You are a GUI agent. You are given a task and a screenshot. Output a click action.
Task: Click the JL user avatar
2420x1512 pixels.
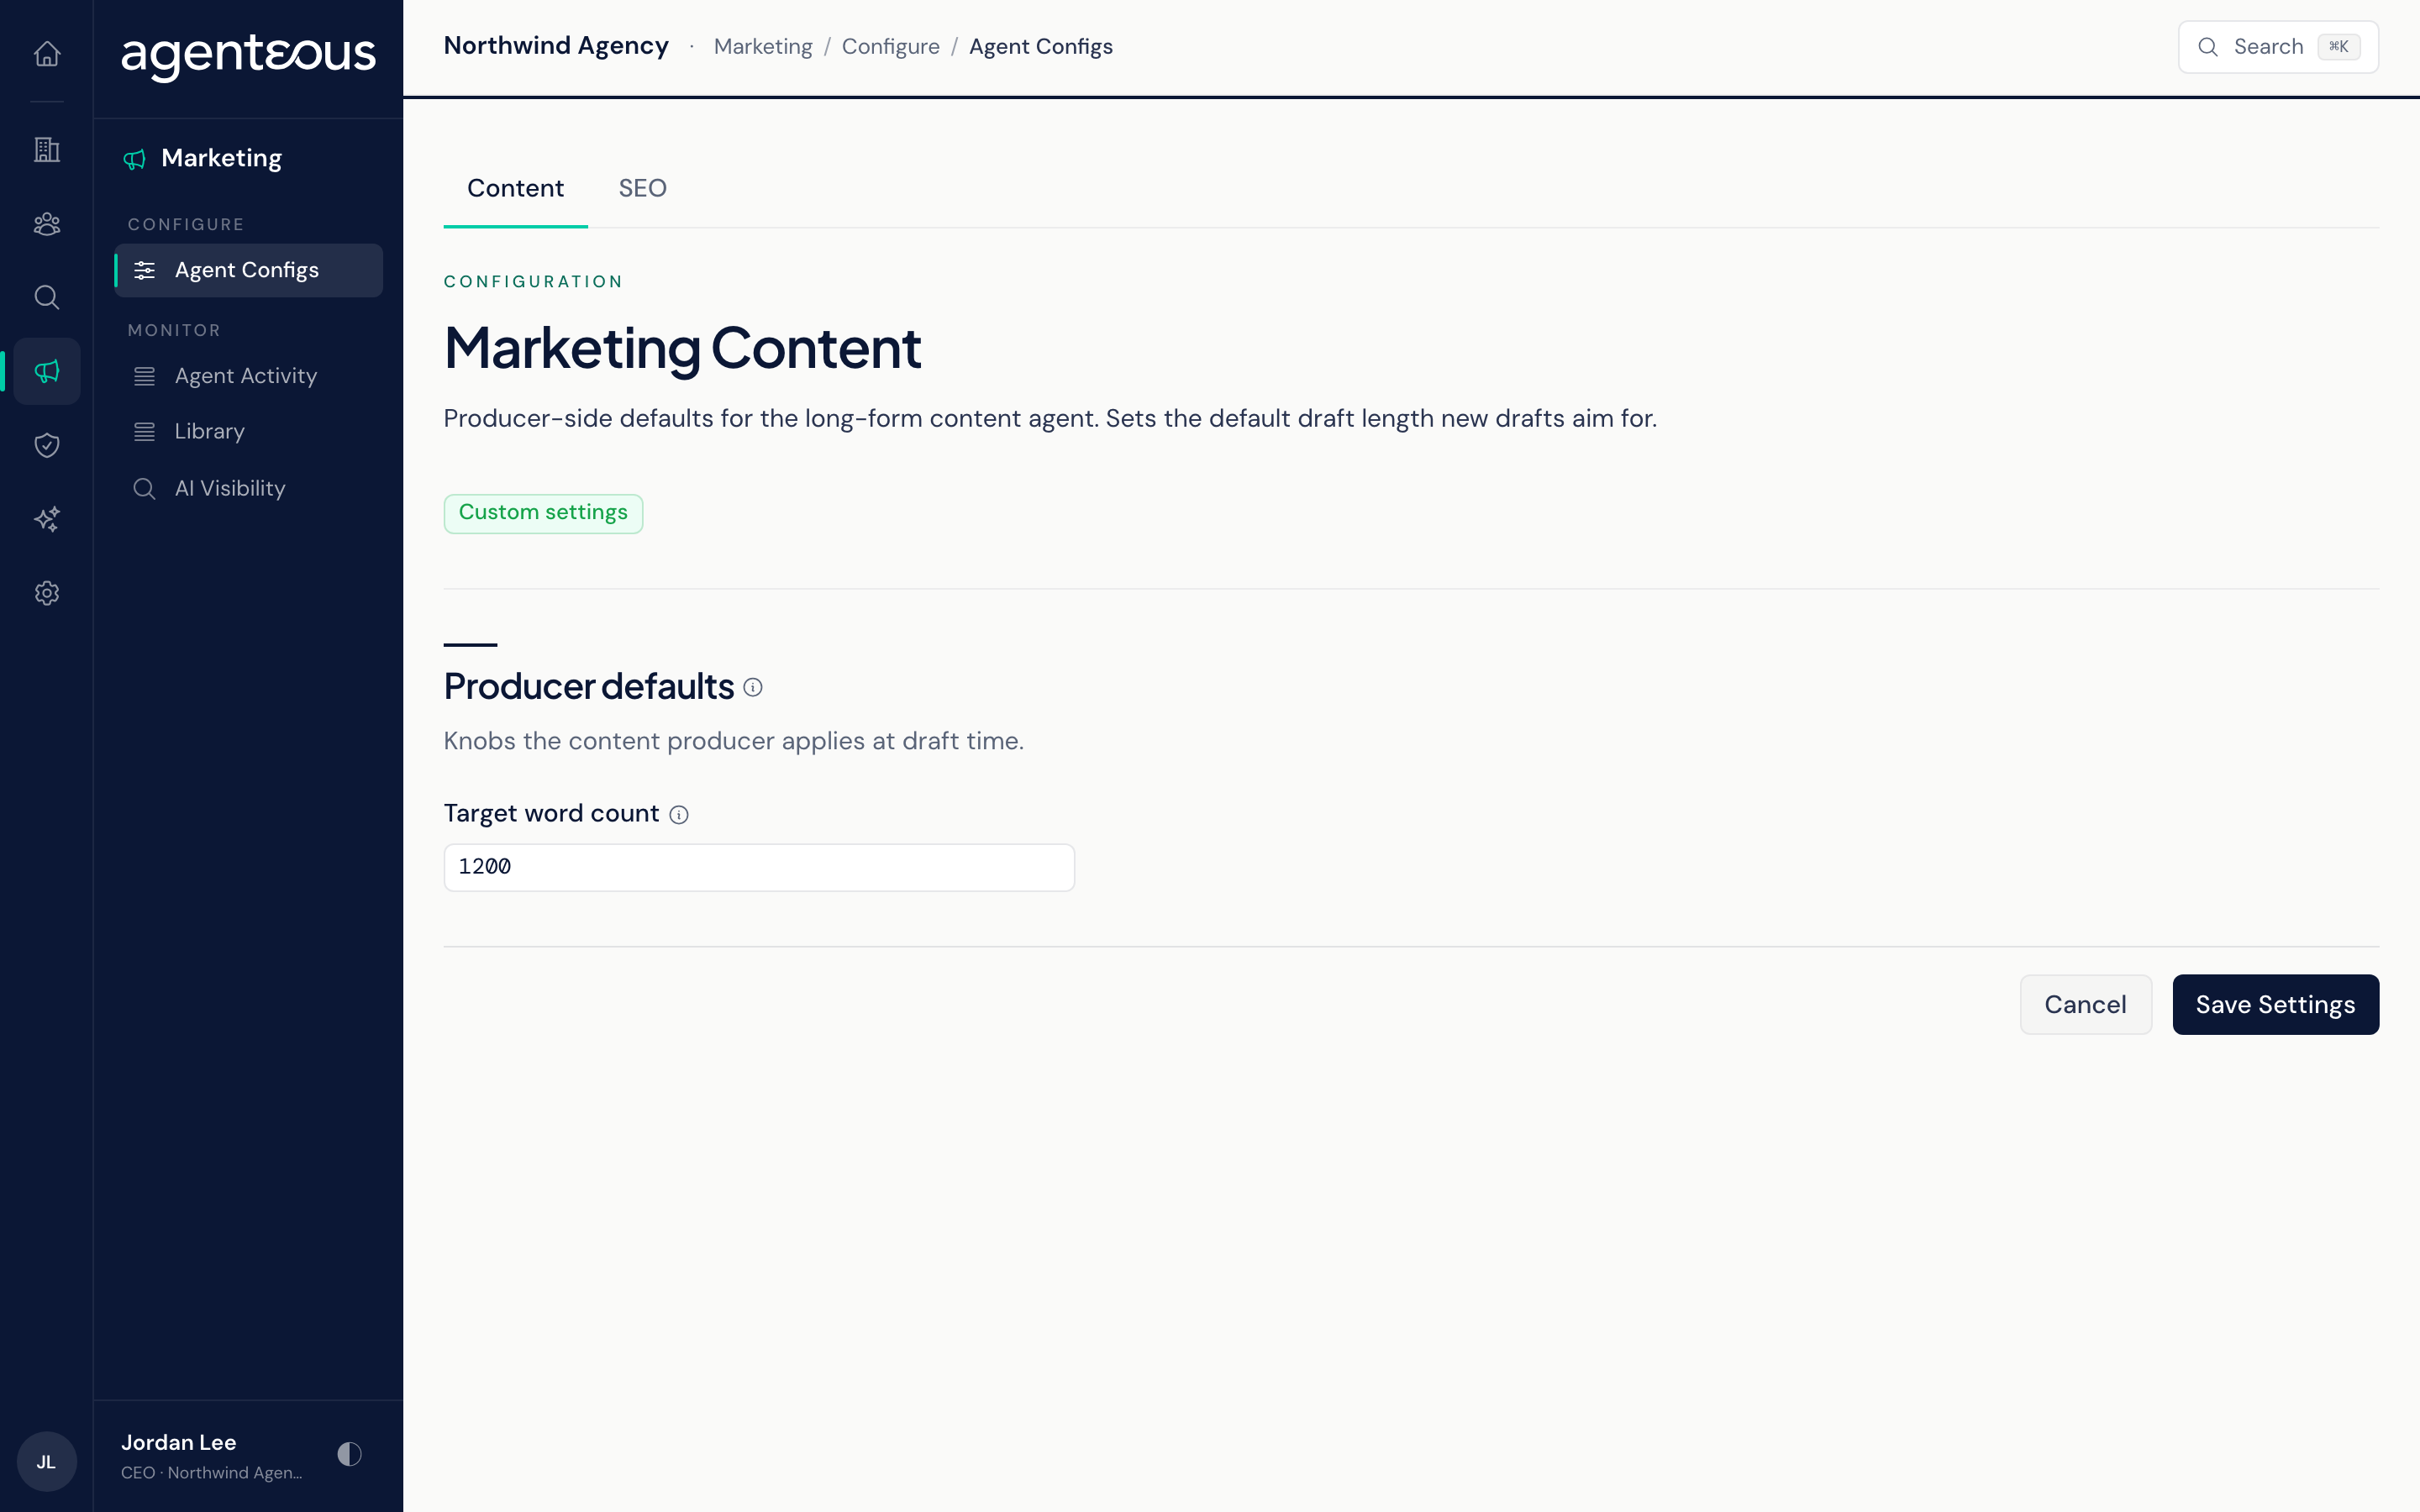point(47,1461)
